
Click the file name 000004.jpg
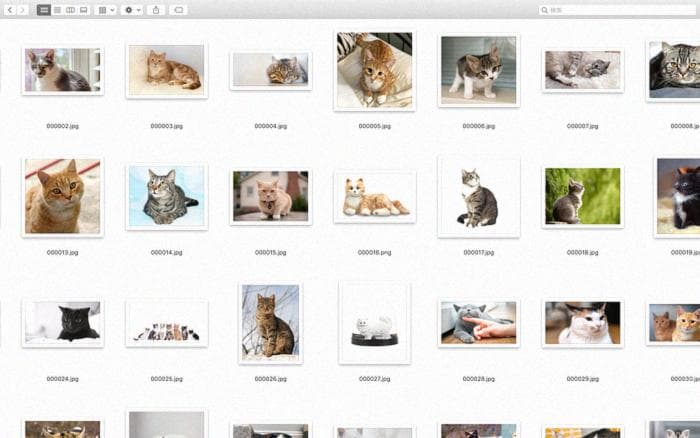point(271,126)
